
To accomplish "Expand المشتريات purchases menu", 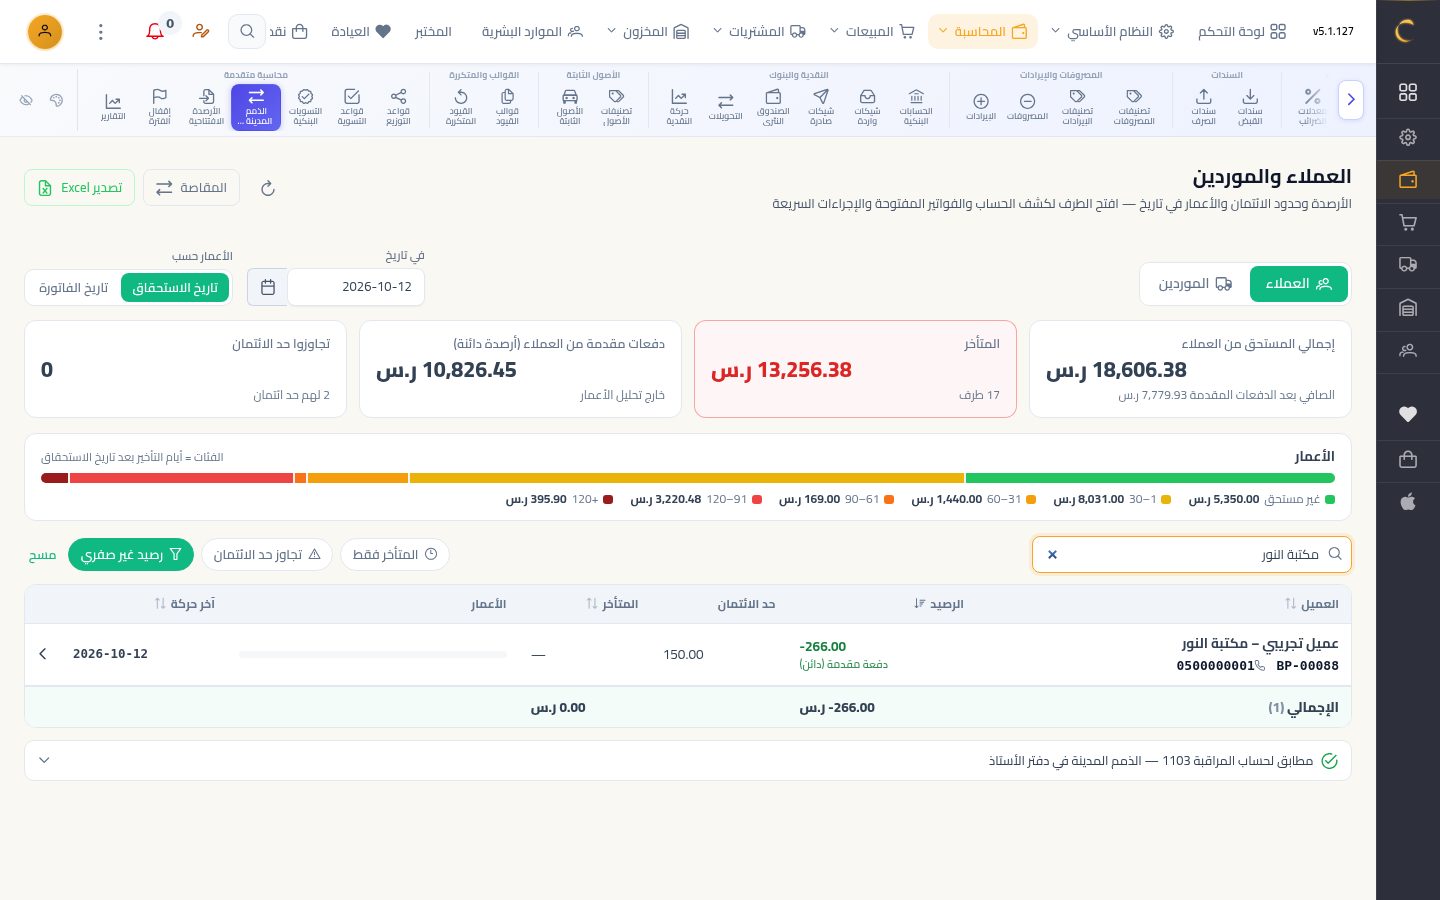I will (760, 32).
